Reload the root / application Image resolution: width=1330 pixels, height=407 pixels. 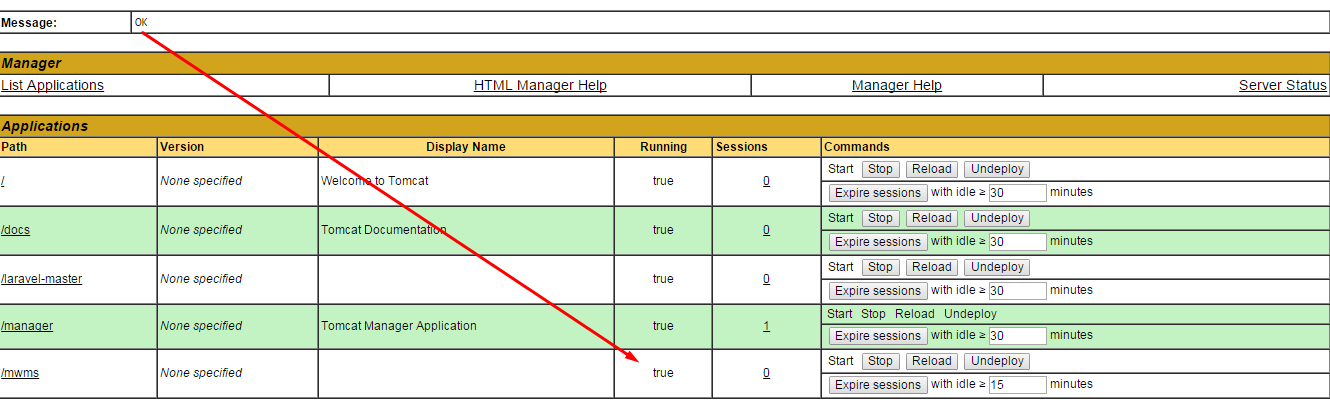[x=931, y=169]
